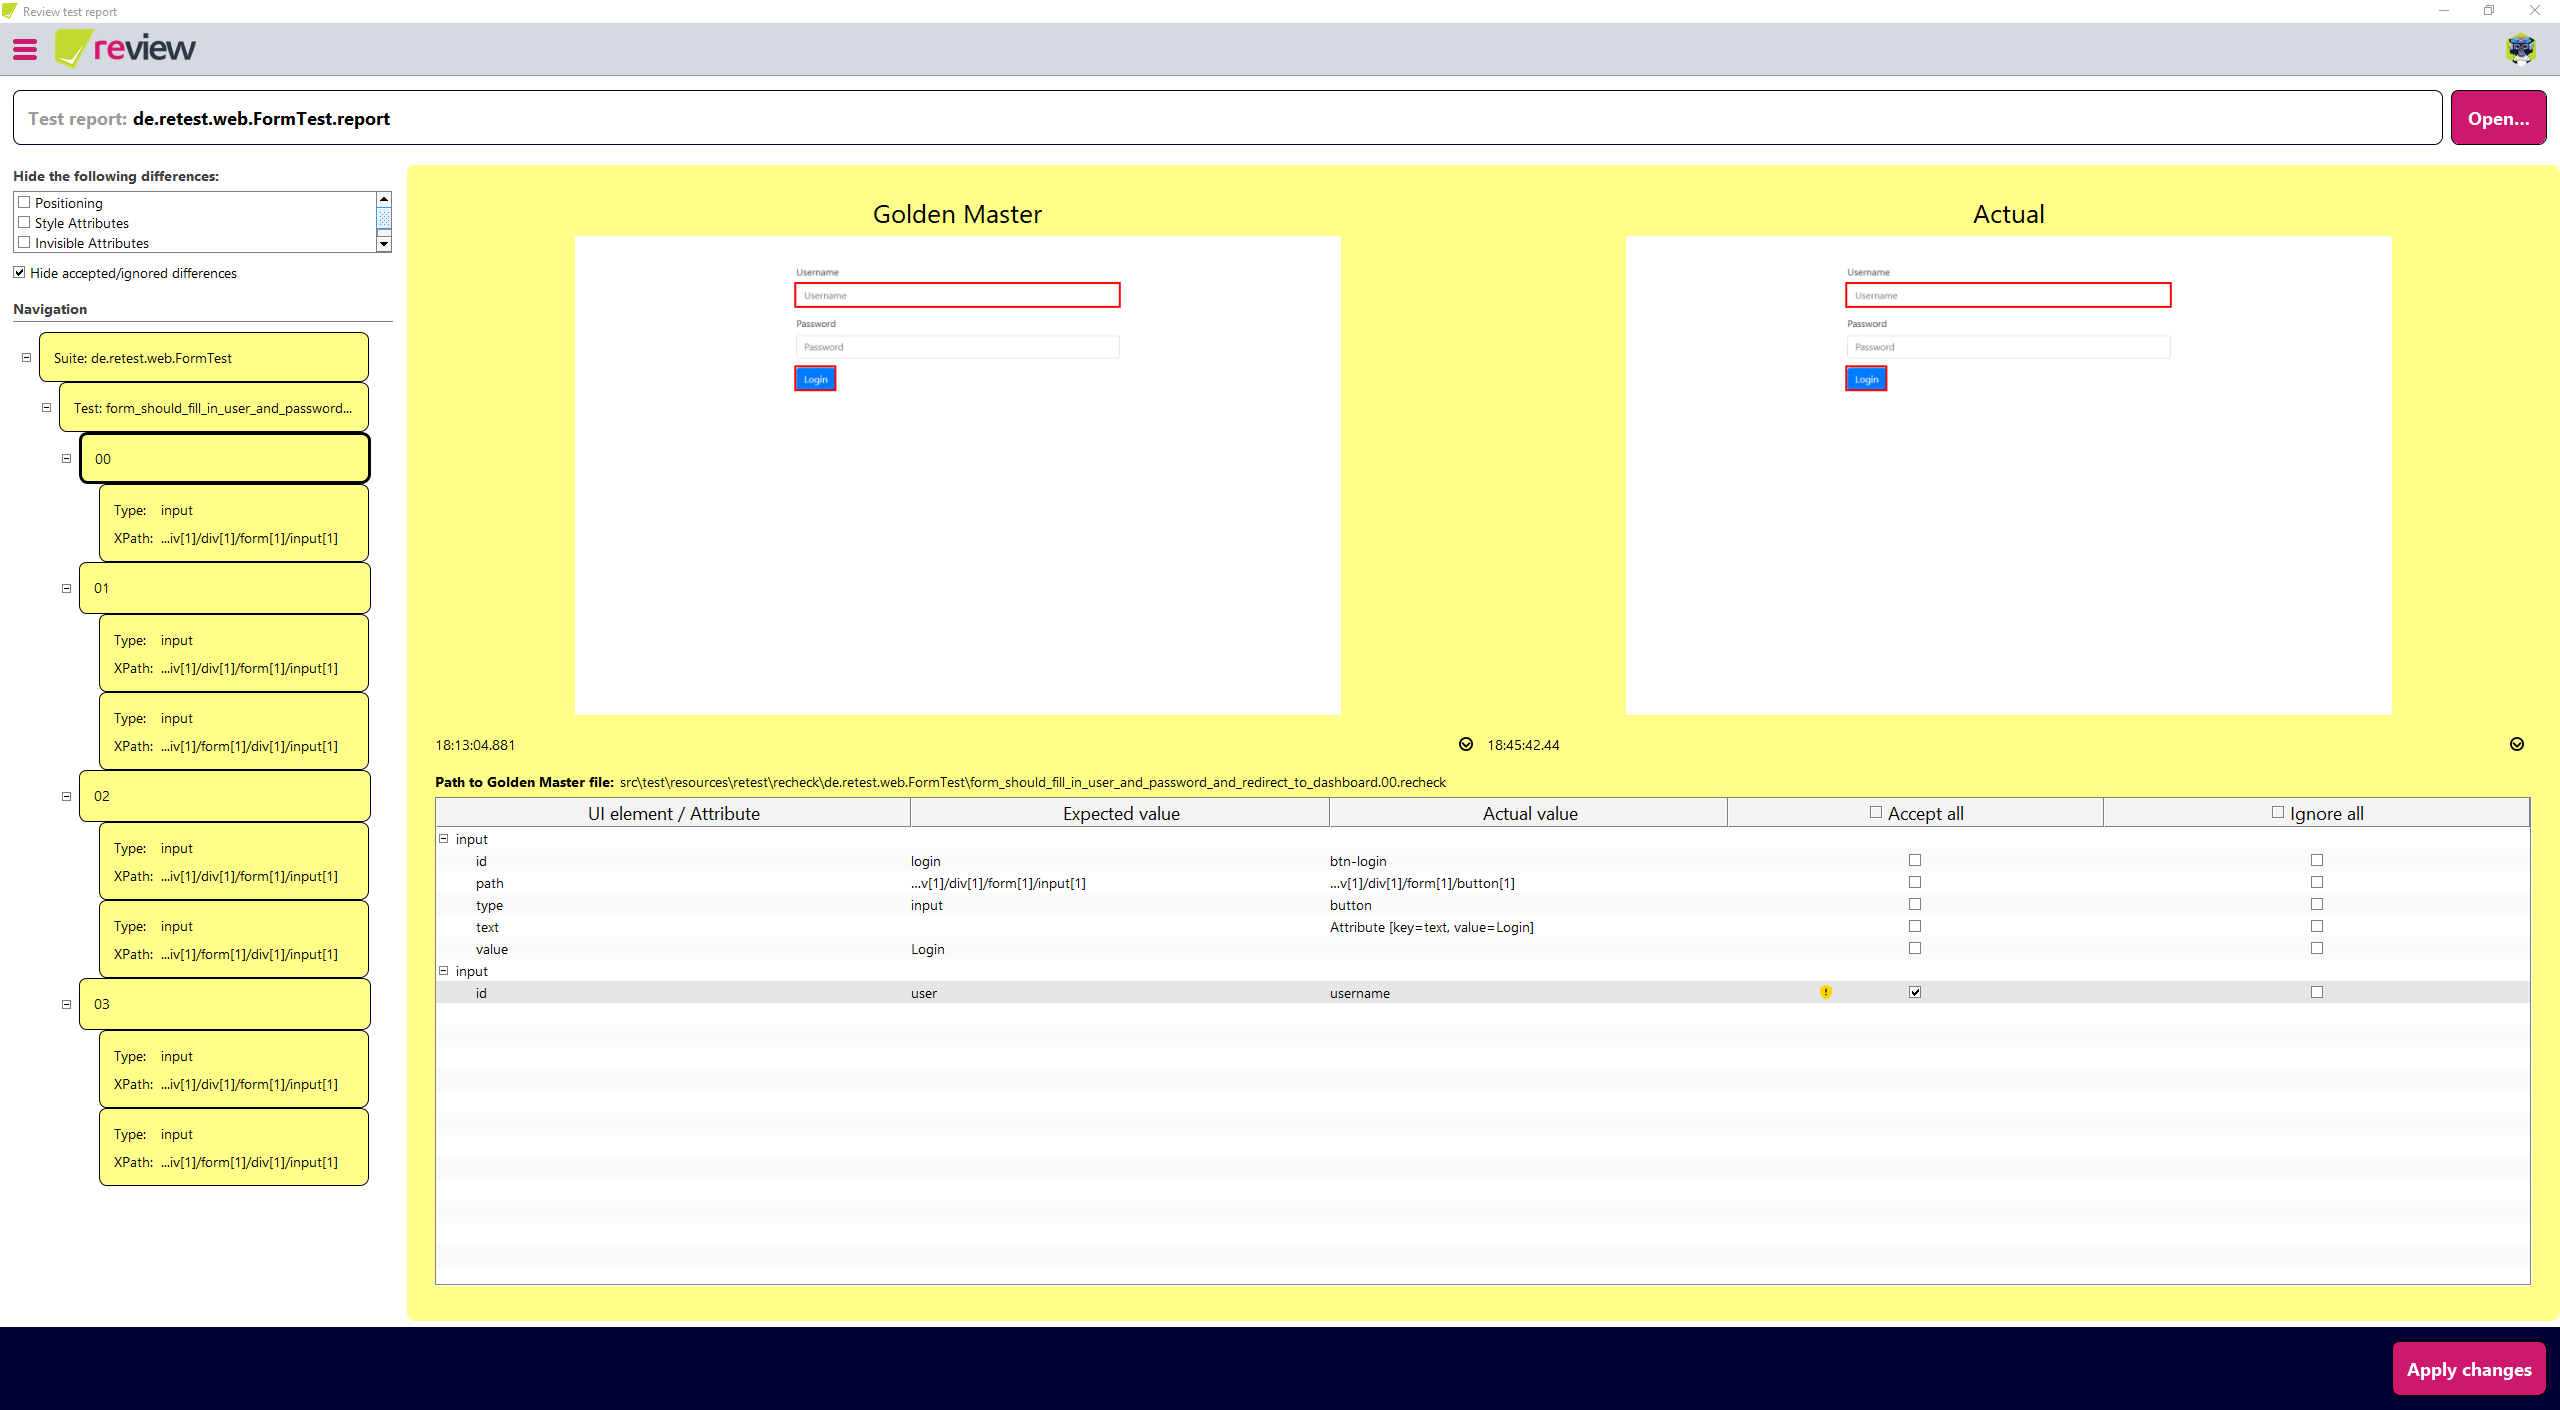Click the collapse arrow next to input element row
Viewport: 2560px width, 1410px height.
444,839
